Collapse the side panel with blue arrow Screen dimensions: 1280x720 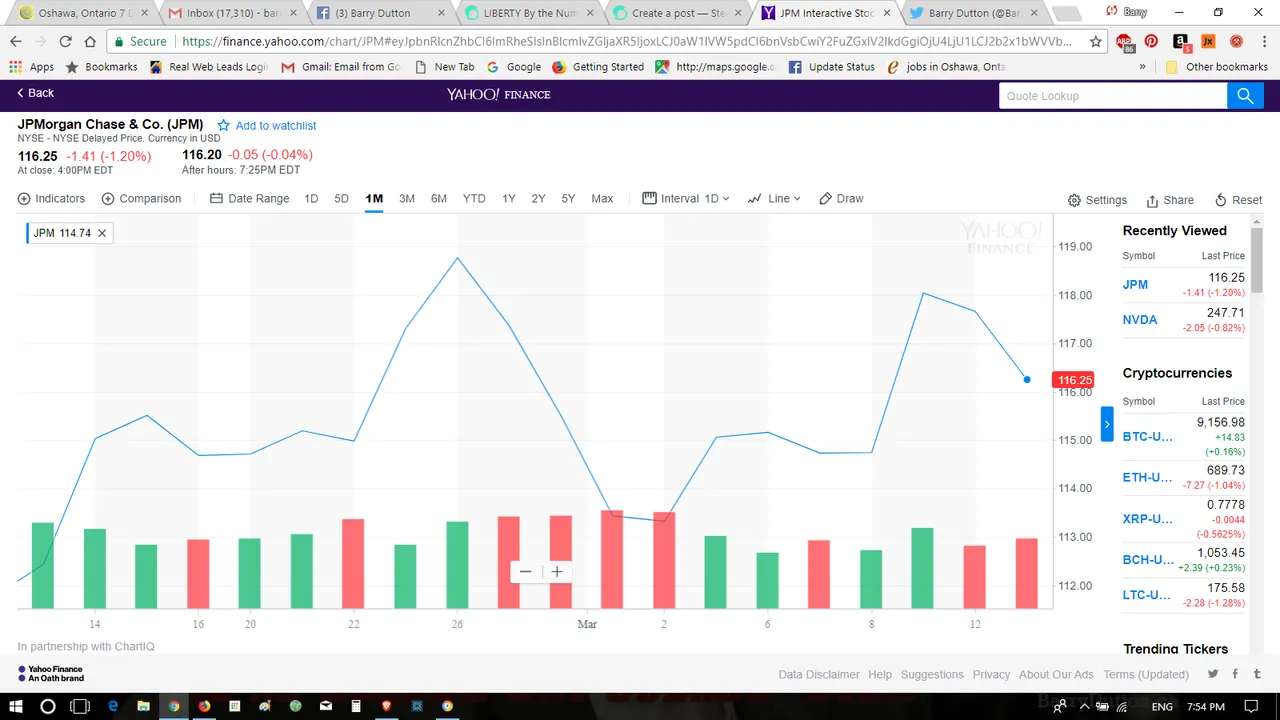[1107, 424]
